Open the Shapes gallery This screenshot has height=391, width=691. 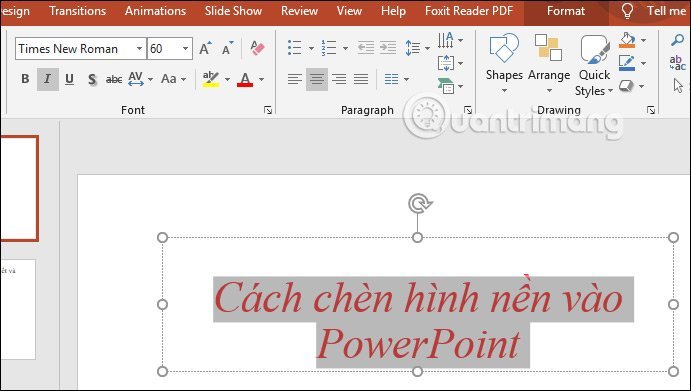pyautogui.click(x=504, y=63)
